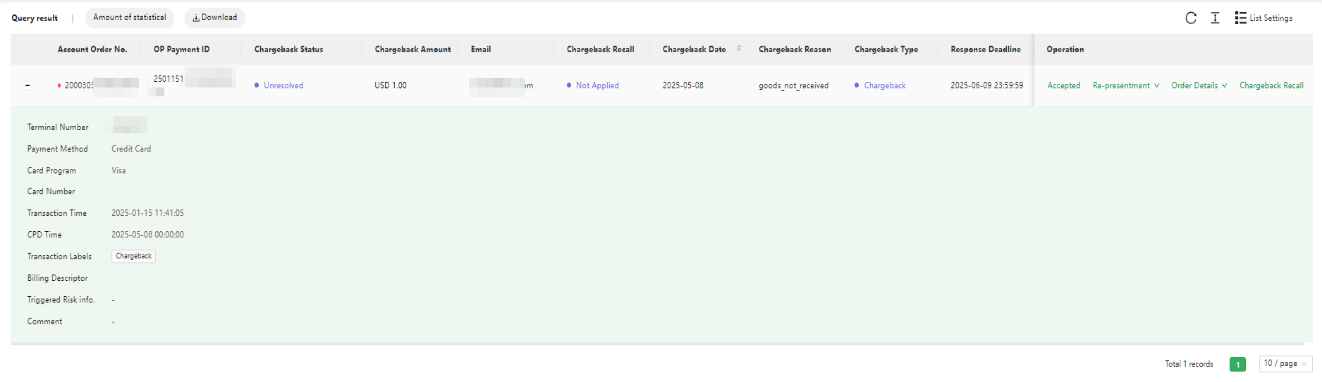Click the account order number starting 200030
Viewport: 1322px width, 382px height.
pyautogui.click(x=101, y=85)
